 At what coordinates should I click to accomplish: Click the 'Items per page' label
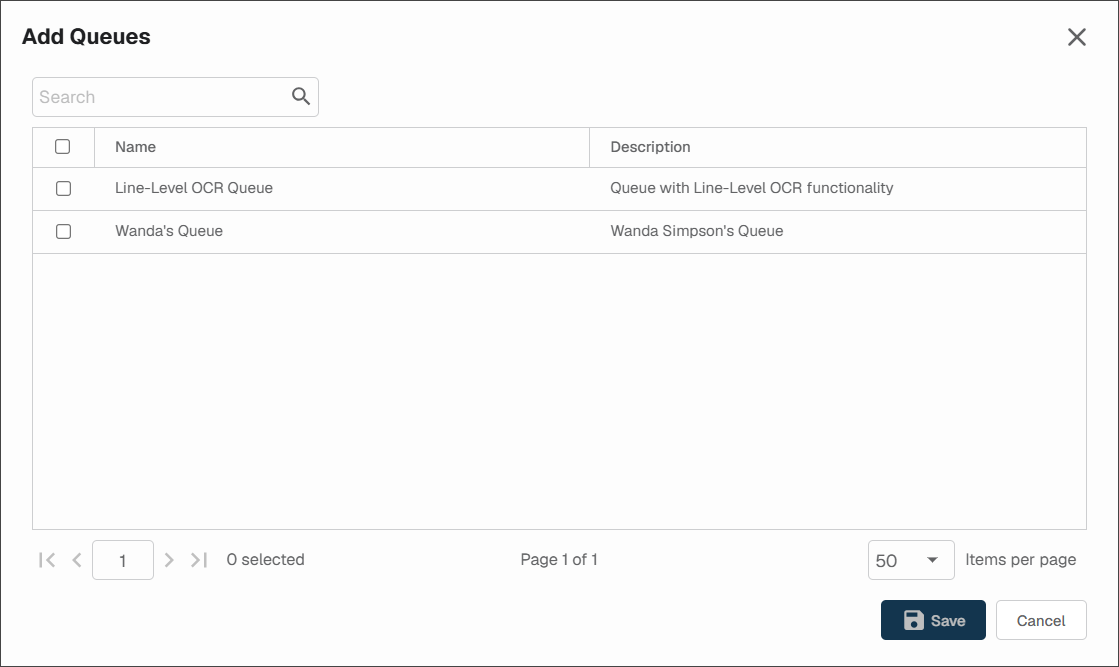click(1021, 560)
